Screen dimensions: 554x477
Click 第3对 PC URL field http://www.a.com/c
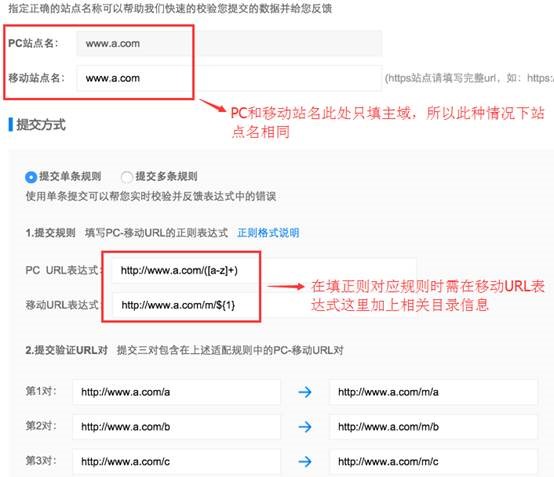[176, 461]
